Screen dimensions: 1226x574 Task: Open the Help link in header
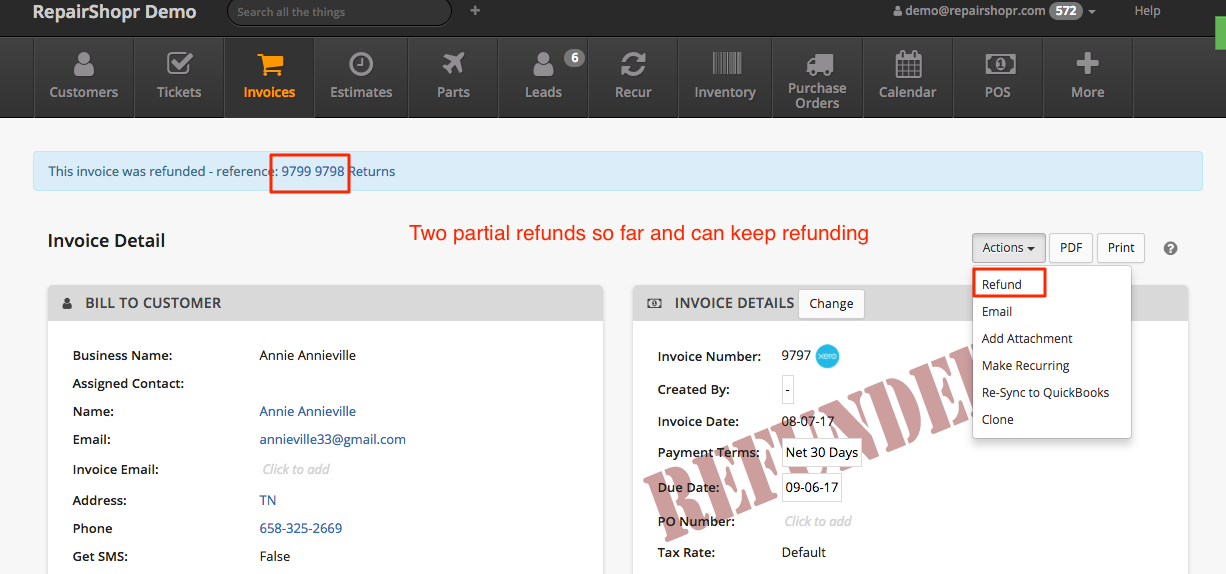[1147, 11]
